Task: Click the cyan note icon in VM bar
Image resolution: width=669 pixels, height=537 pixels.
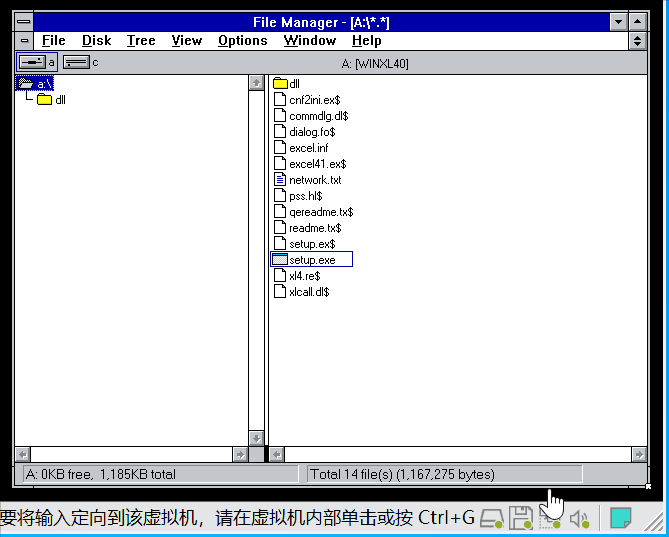Action: pos(621,518)
